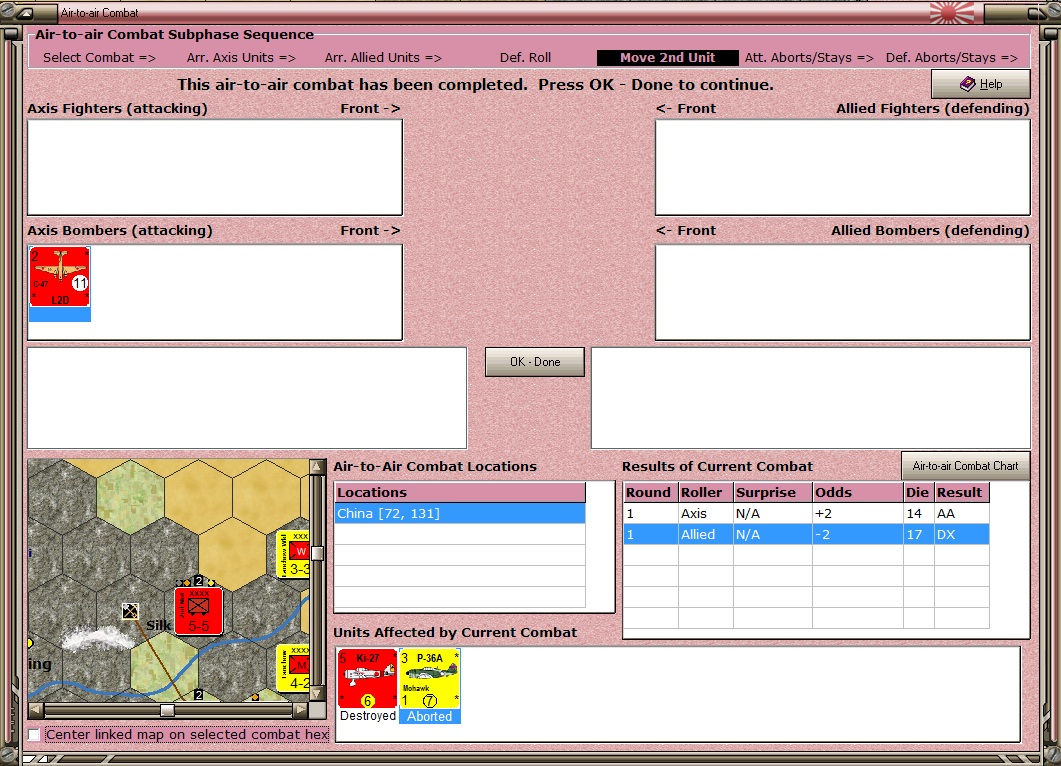Click the window maximize button in title bar
Image resolution: width=1061 pixels, height=766 pixels.
(1037, 13)
